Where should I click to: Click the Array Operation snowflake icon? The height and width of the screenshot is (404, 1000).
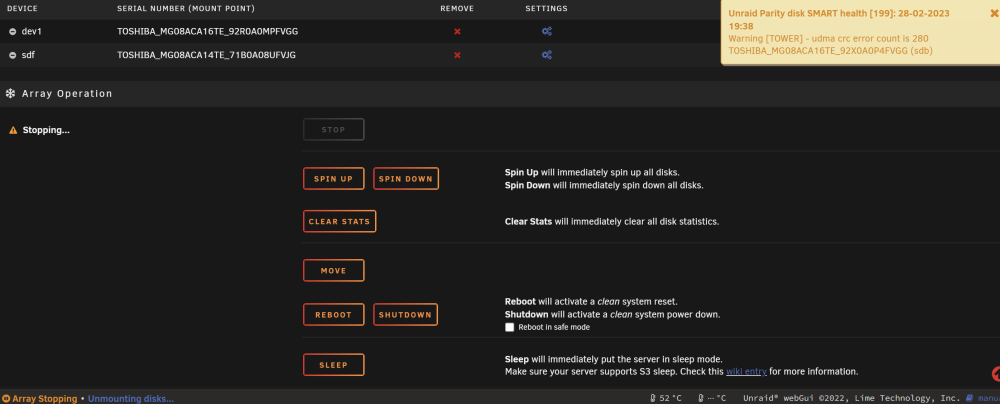tap(10, 94)
